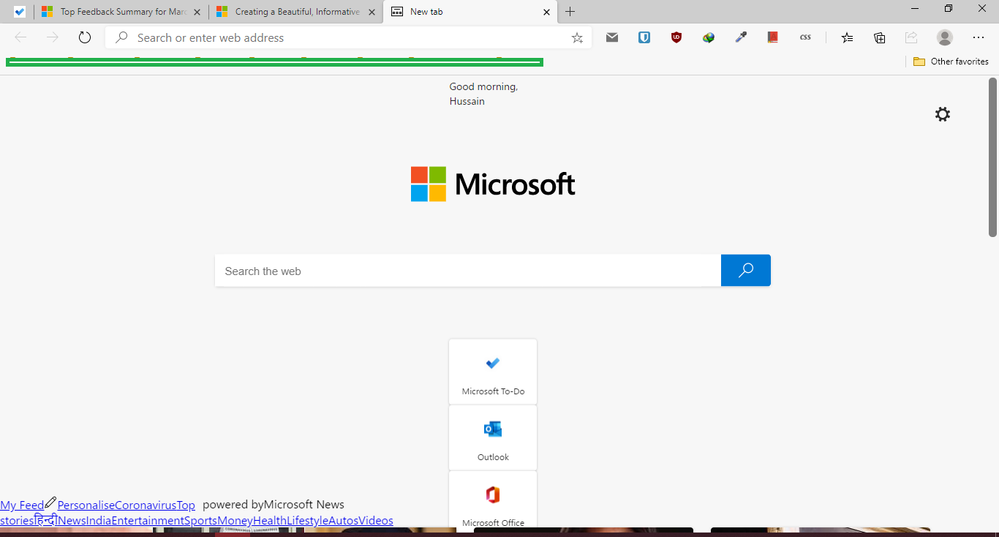Click the Good morning, Hussain greeting

tap(483, 94)
